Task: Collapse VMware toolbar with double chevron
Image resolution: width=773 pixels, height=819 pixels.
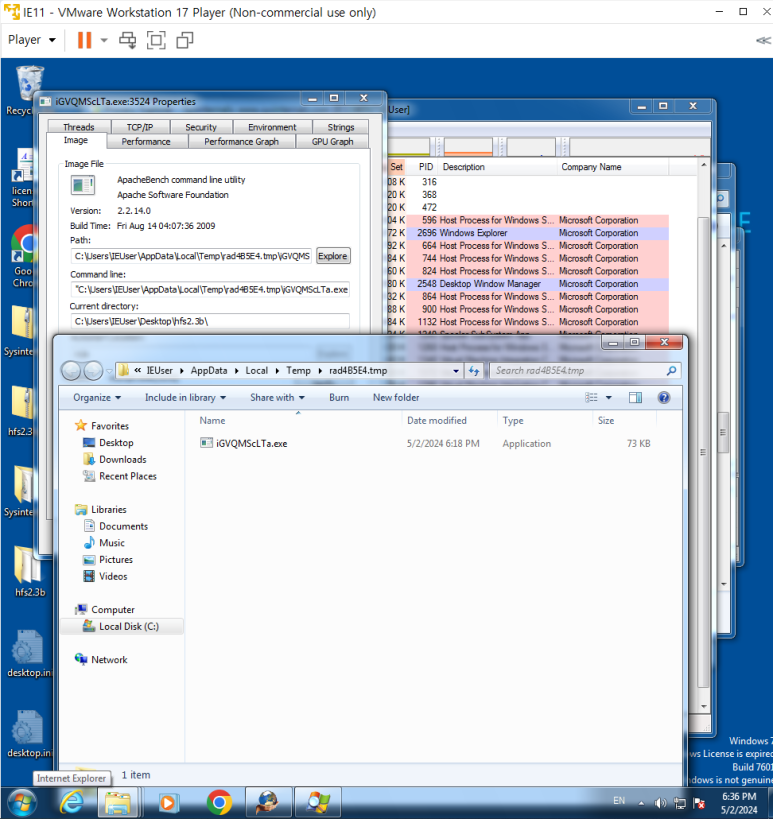Action: 763,40
